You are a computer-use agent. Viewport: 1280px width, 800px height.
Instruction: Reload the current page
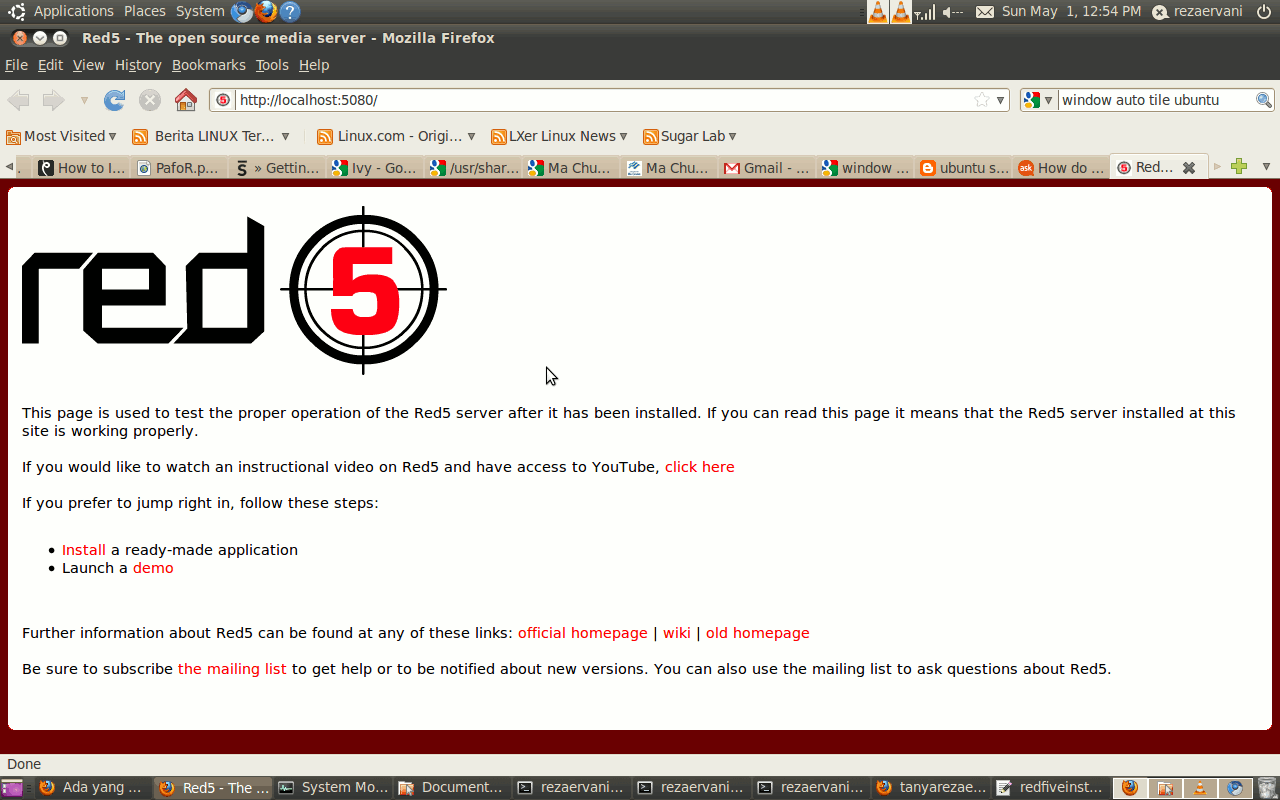point(115,100)
